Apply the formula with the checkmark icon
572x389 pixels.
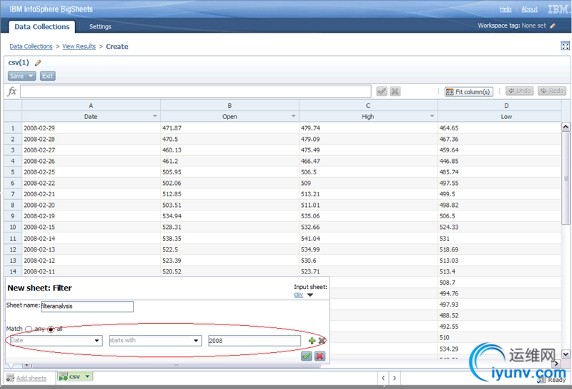pos(382,91)
